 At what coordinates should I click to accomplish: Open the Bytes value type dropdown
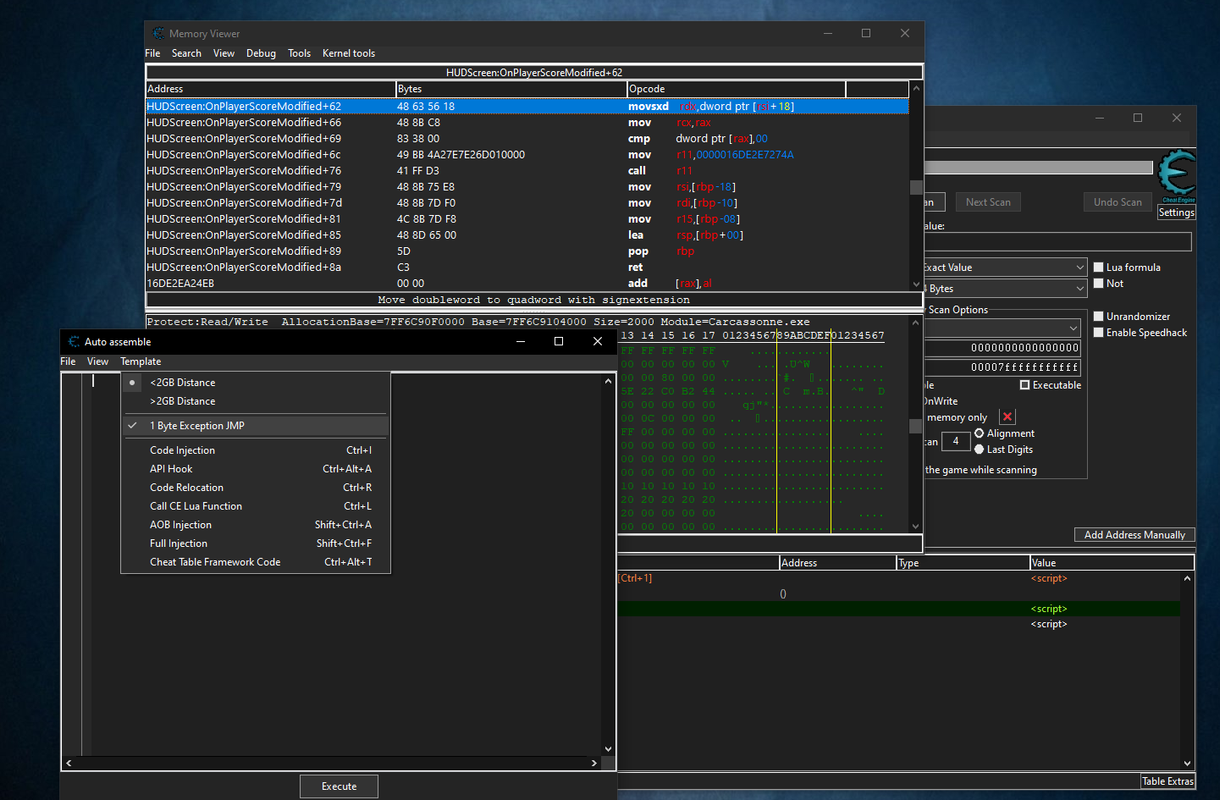(1003, 288)
